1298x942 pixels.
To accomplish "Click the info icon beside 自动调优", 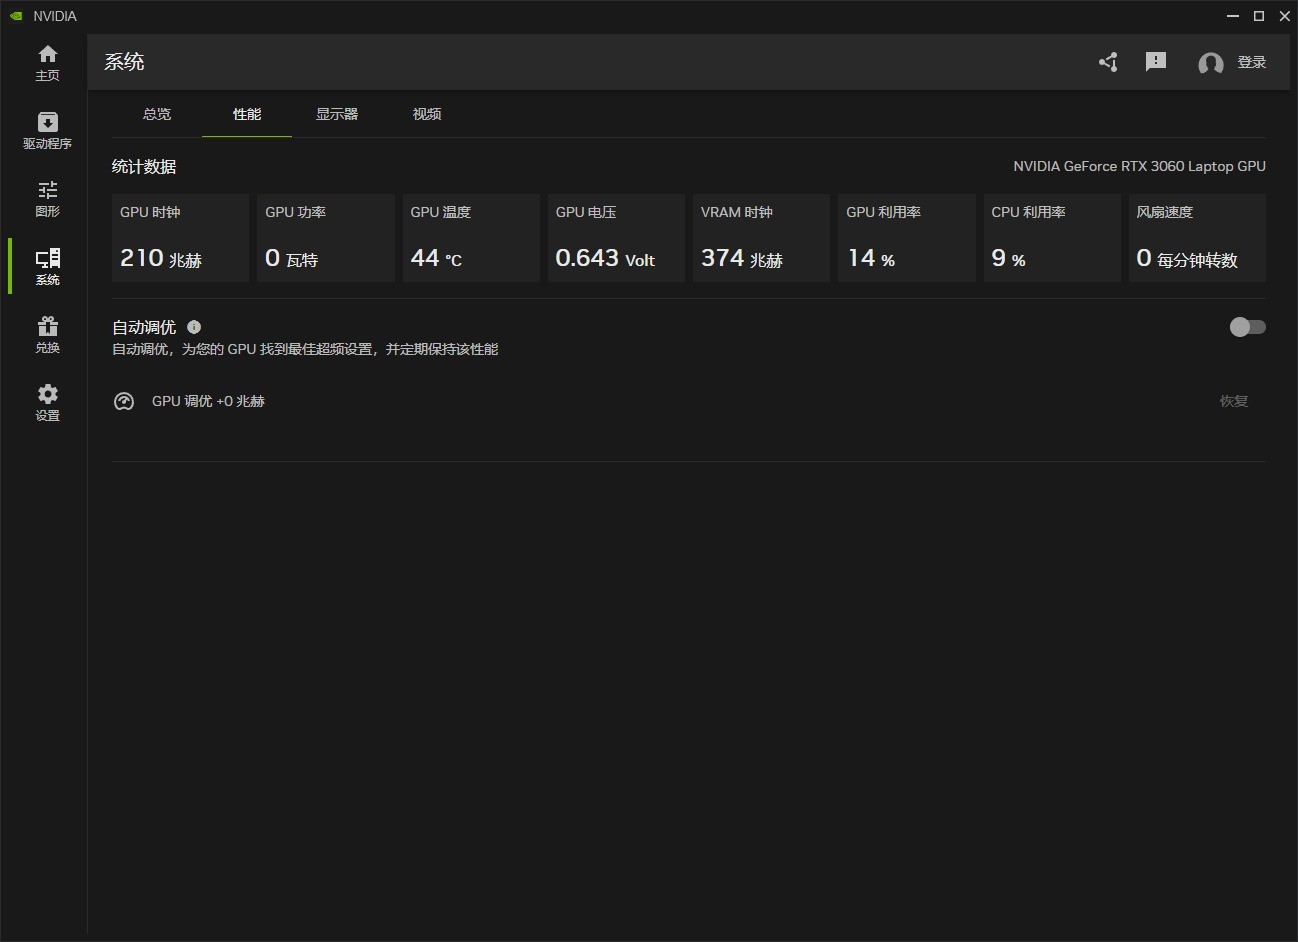I will (194, 327).
